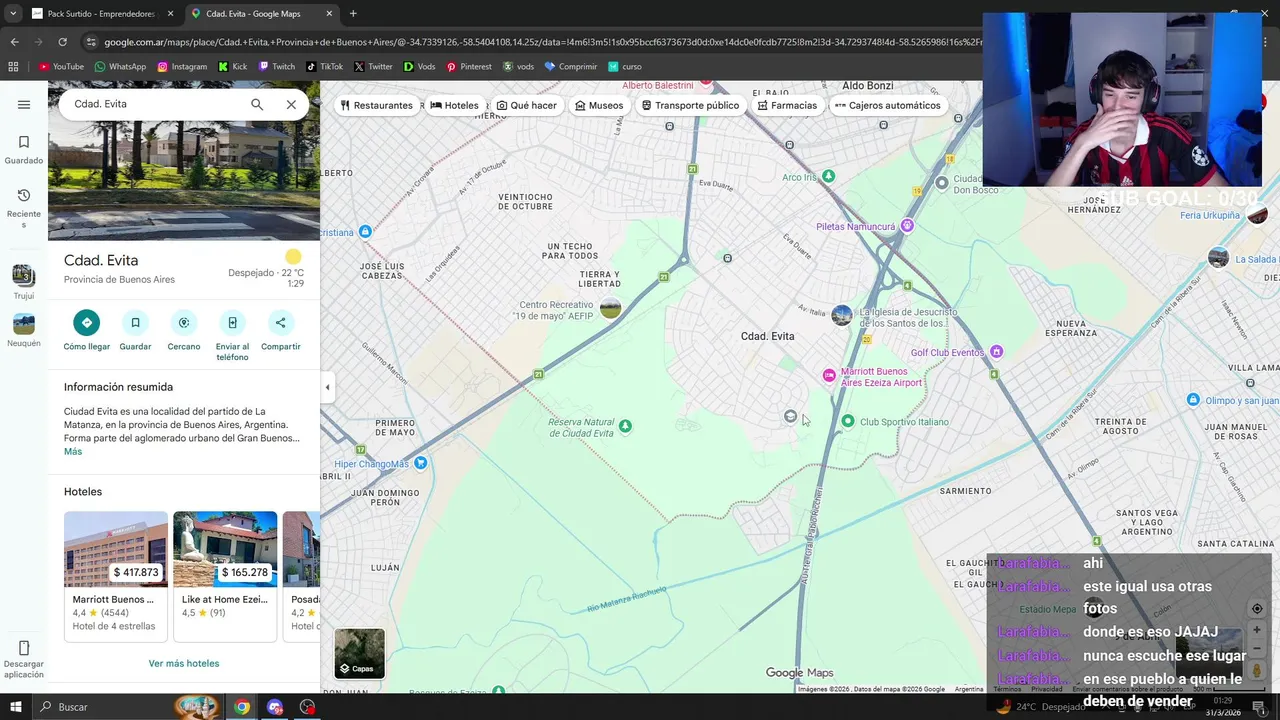Click the Marriott Buenos Aires Ezeiza Airport pin
This screenshot has height=720, width=1280.
pyautogui.click(x=828, y=376)
